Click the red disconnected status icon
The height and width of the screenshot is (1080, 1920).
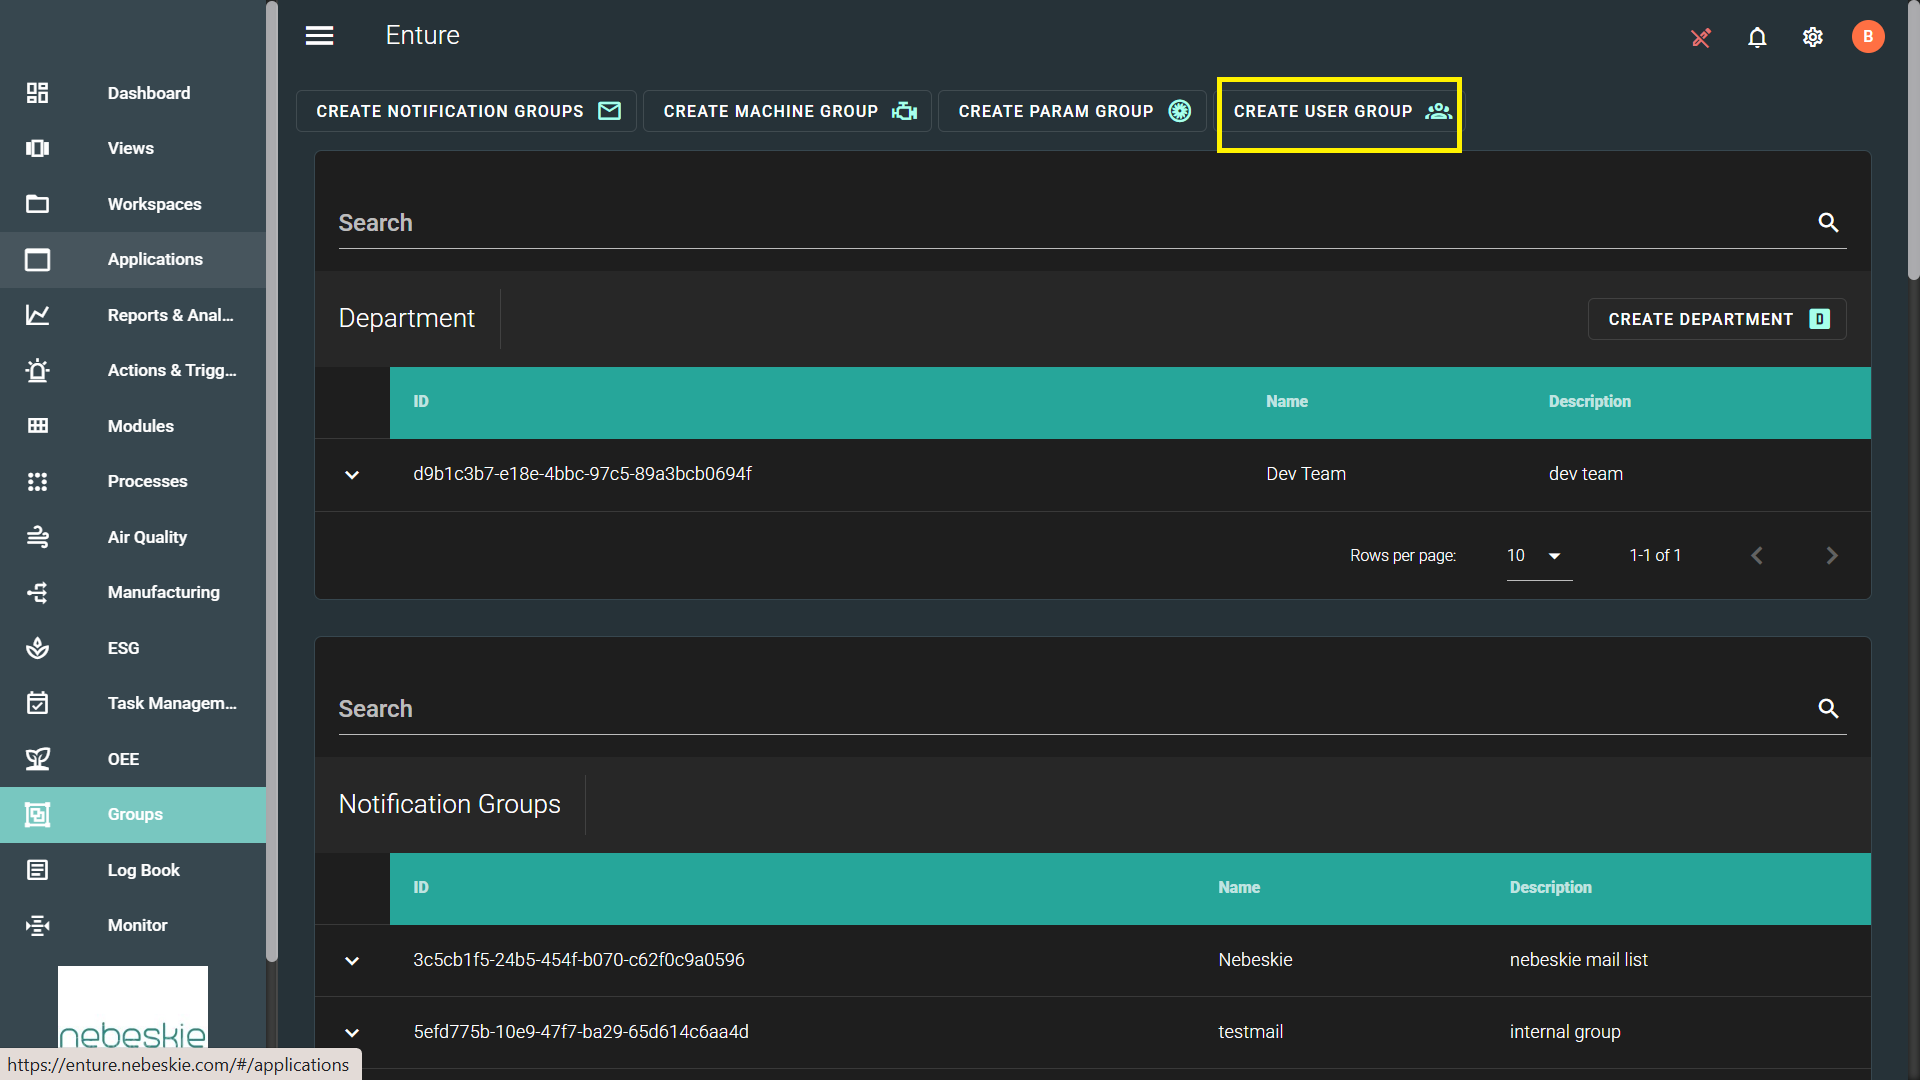point(1700,38)
